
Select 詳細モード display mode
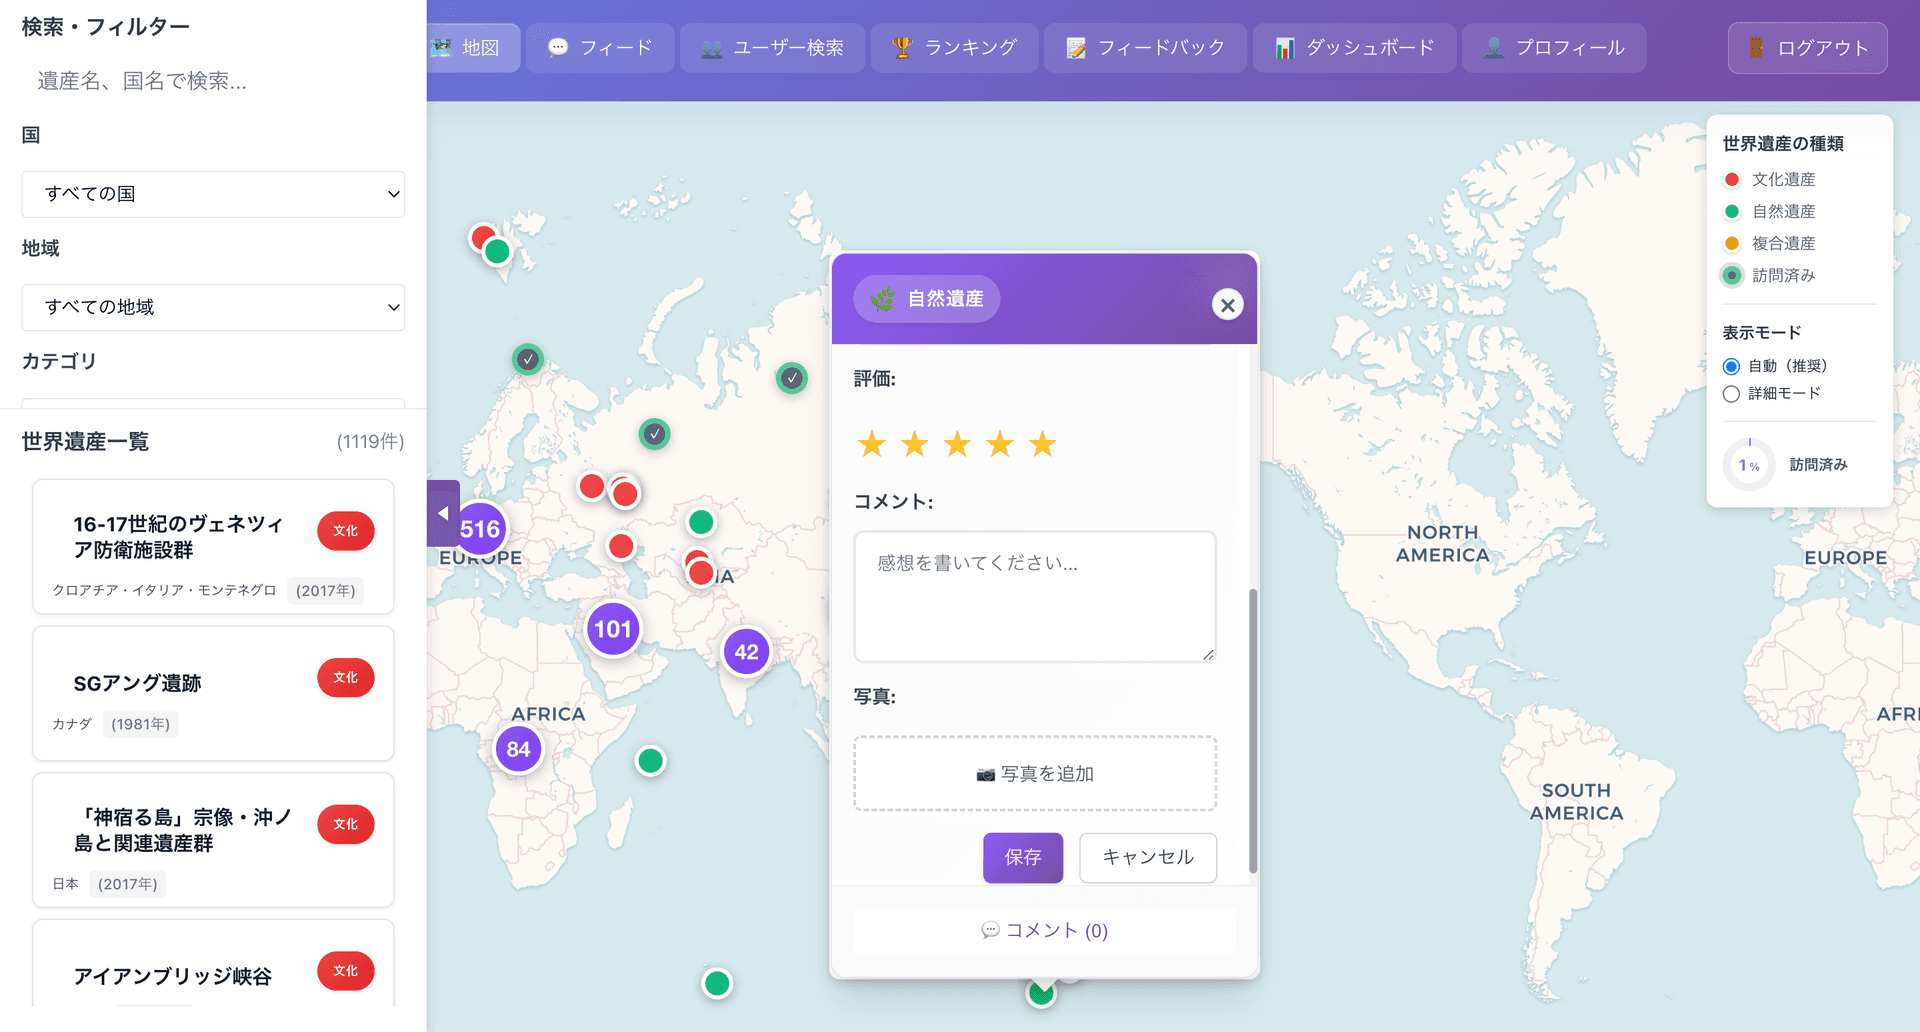[1731, 394]
